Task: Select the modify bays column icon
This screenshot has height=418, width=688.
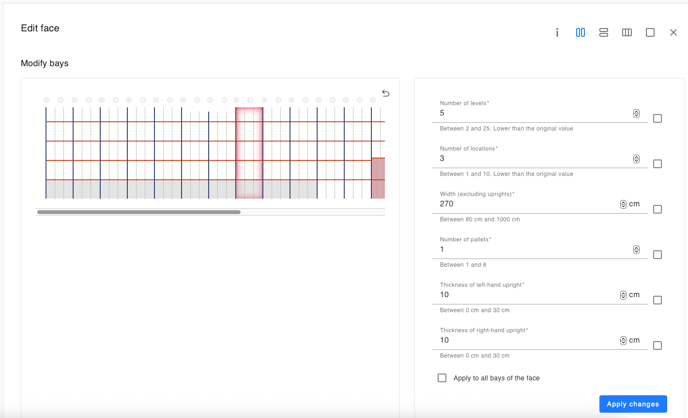Action: 580,32
